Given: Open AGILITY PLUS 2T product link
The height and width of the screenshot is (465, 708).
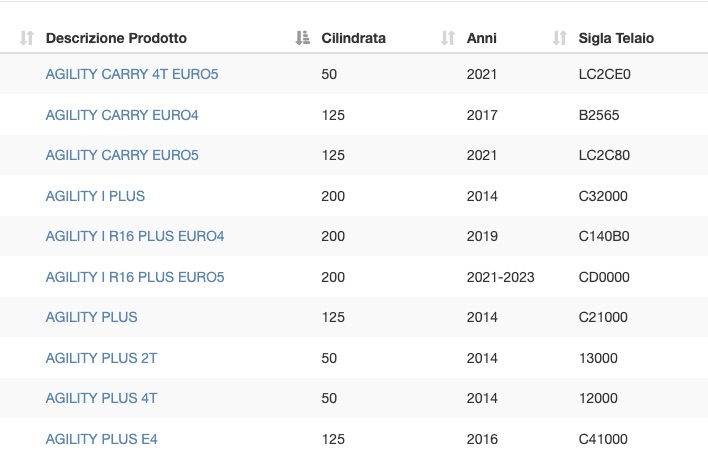Looking at the screenshot, I should pos(102,358).
